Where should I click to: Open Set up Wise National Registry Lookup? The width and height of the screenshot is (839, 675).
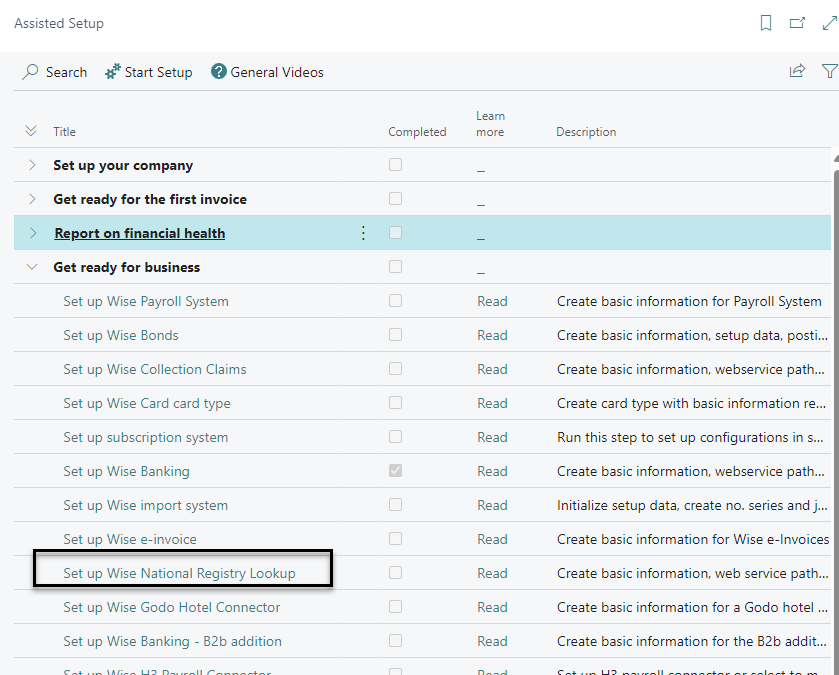pos(179,573)
